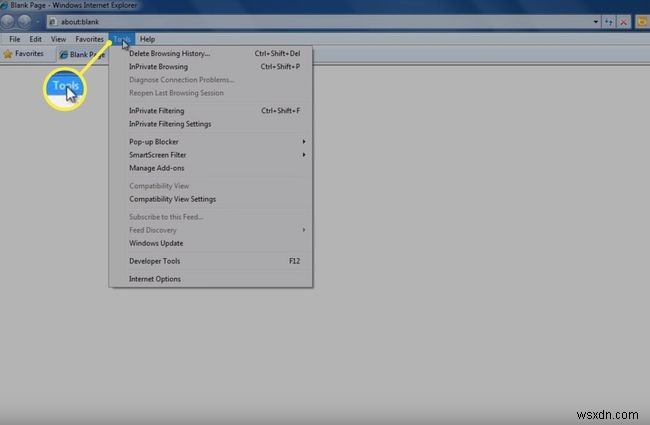Click the page icon beside about:blank

53,22
